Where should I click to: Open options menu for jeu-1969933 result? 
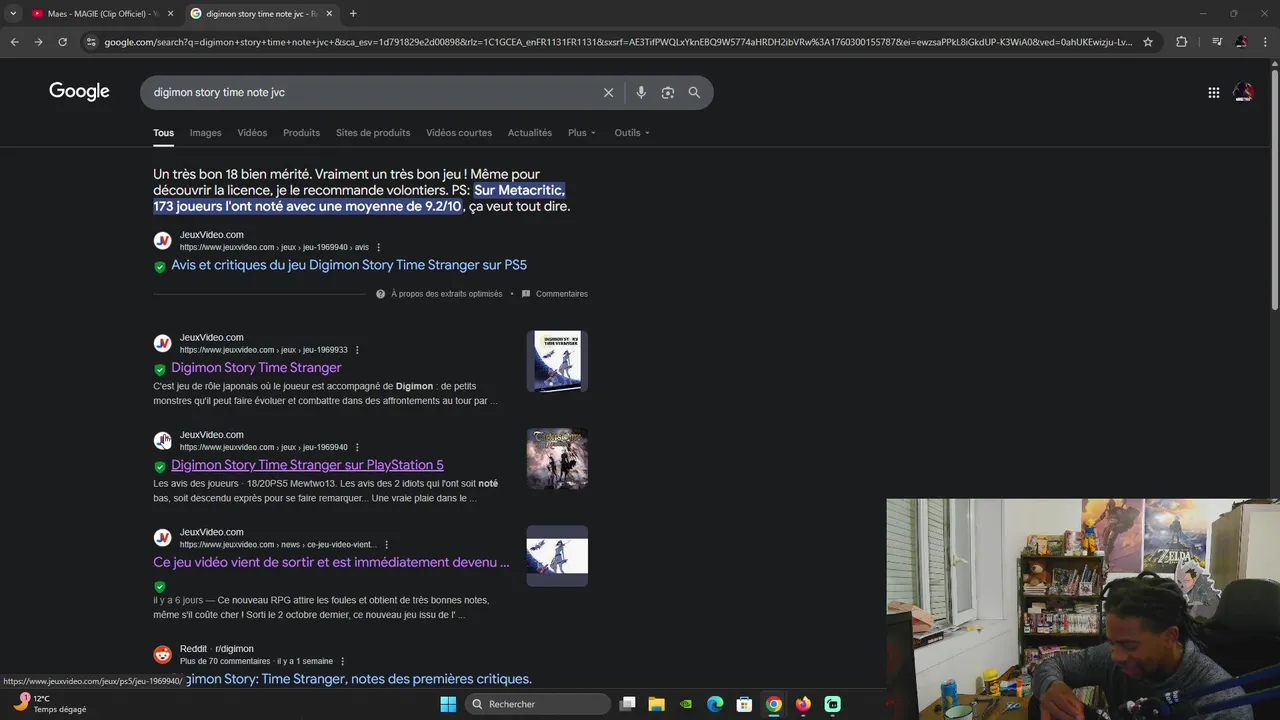pyautogui.click(x=357, y=350)
